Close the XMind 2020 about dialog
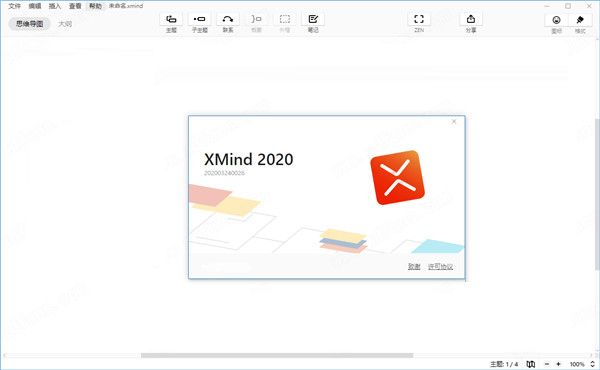This screenshot has height=370, width=600. pos(454,121)
